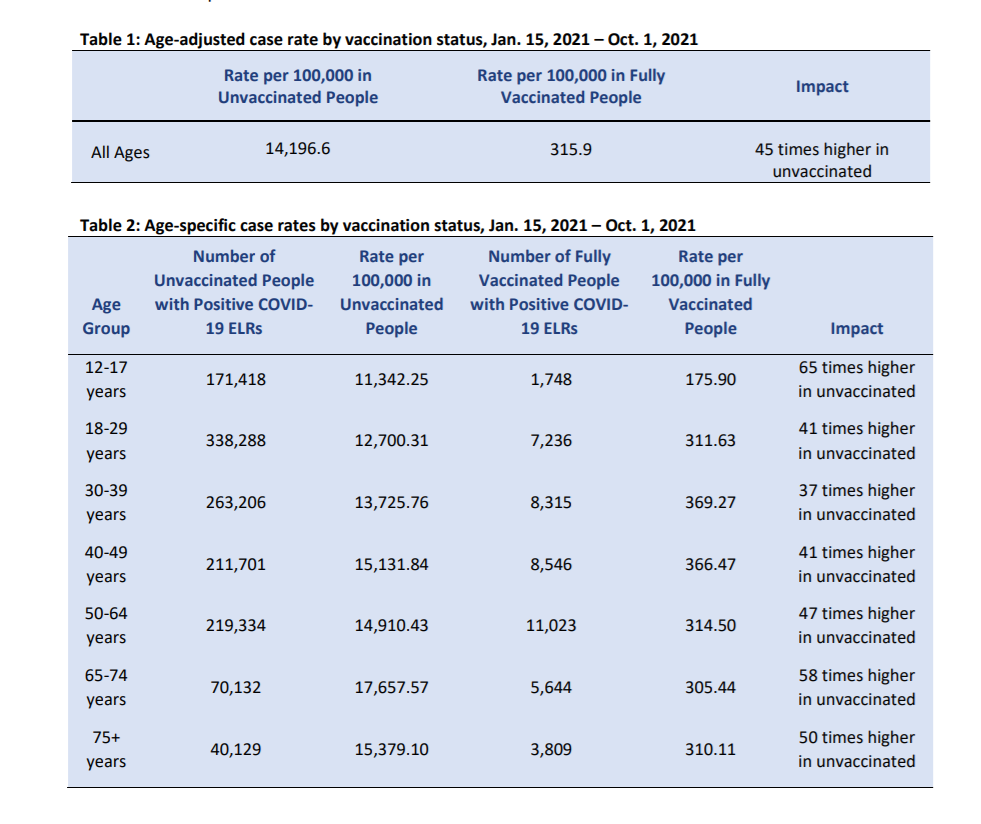981x824 pixels.
Task: Click the '40-49 years' row label
Action: [x=106, y=564]
